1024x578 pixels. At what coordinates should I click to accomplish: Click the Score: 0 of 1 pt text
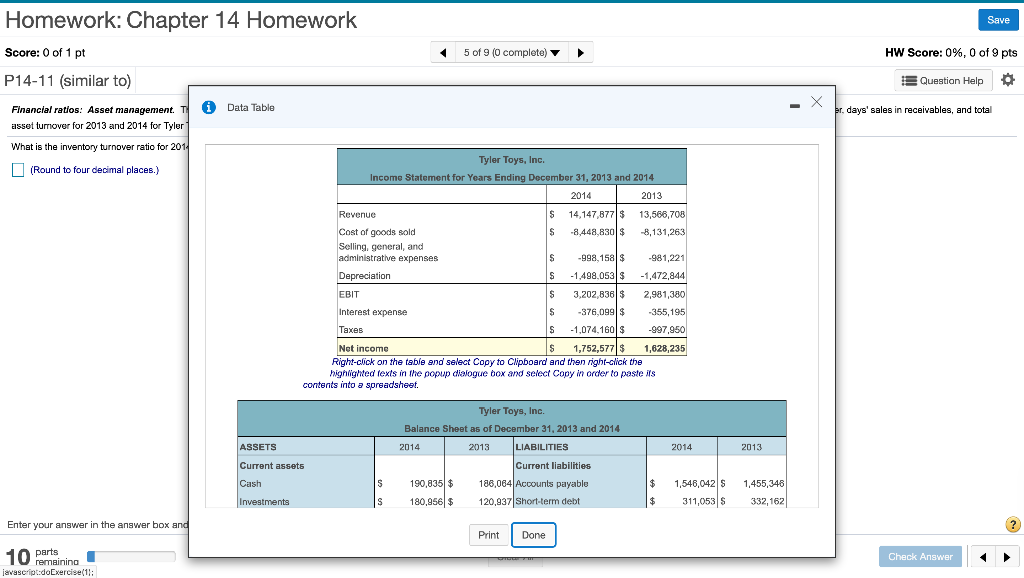pyautogui.click(x=45, y=52)
